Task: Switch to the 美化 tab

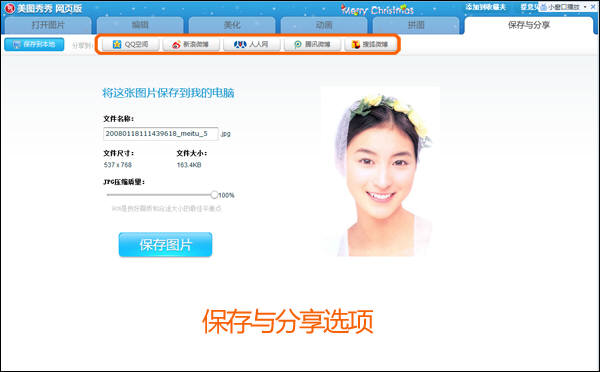Action: (x=232, y=25)
